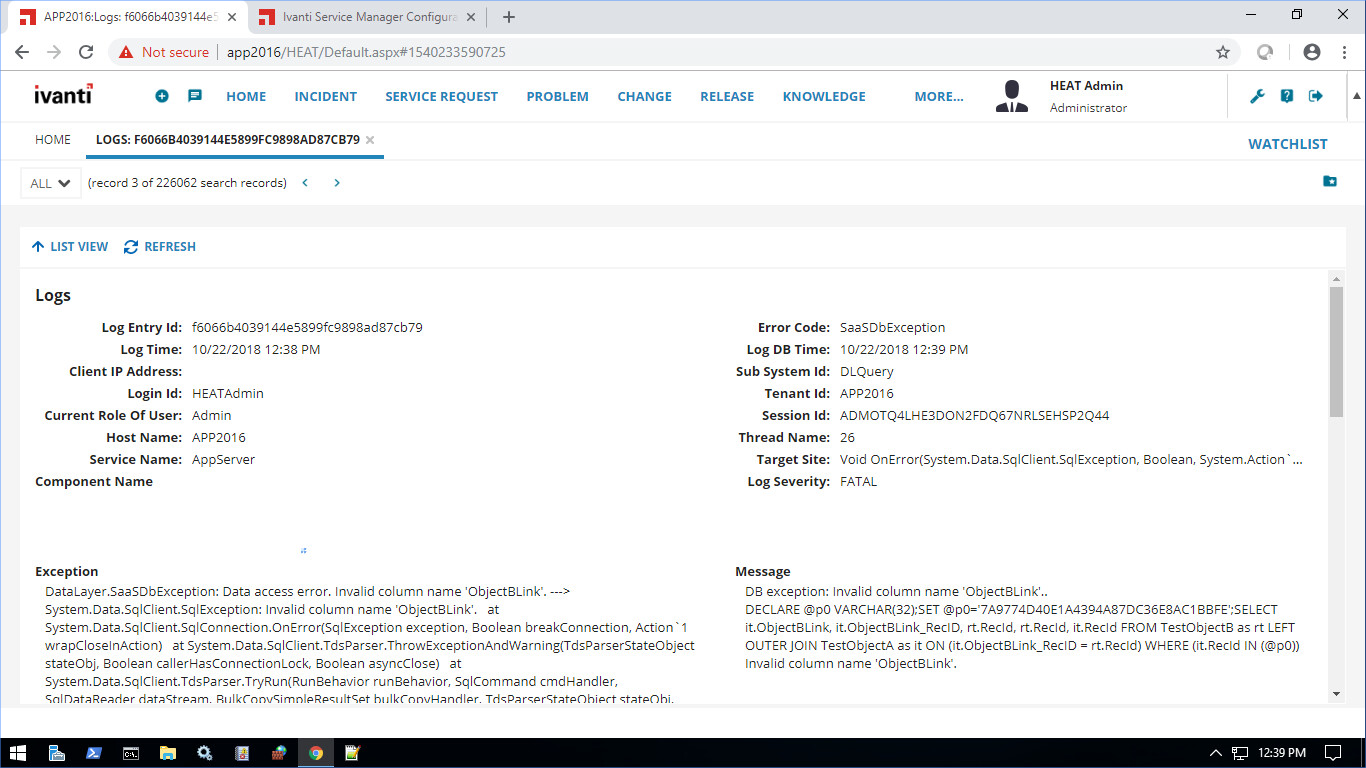The height and width of the screenshot is (768, 1366).
Task: Click the help question mark icon
Action: click(x=1287, y=96)
